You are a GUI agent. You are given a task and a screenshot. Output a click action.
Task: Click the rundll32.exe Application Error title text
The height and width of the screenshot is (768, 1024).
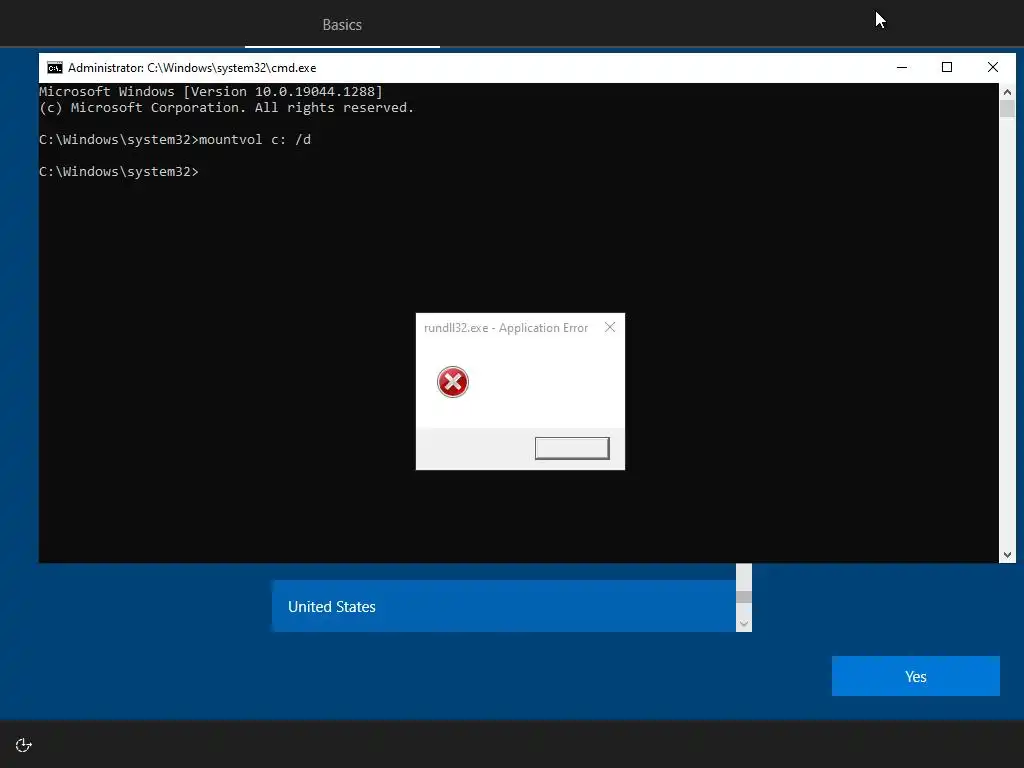(506, 328)
